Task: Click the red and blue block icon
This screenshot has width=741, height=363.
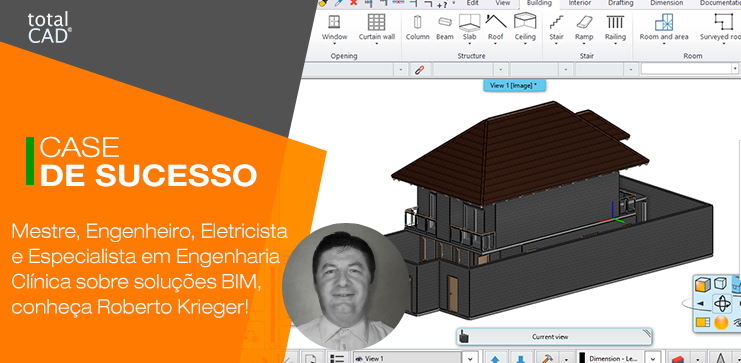Action: pyautogui.click(x=679, y=358)
